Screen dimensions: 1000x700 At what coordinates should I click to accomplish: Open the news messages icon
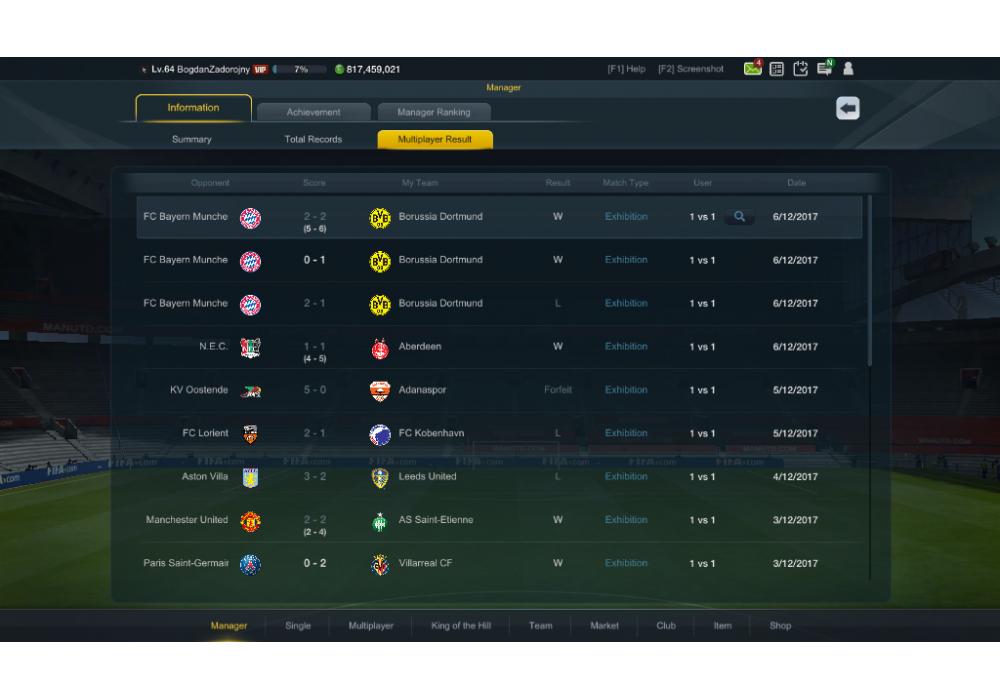[825, 68]
